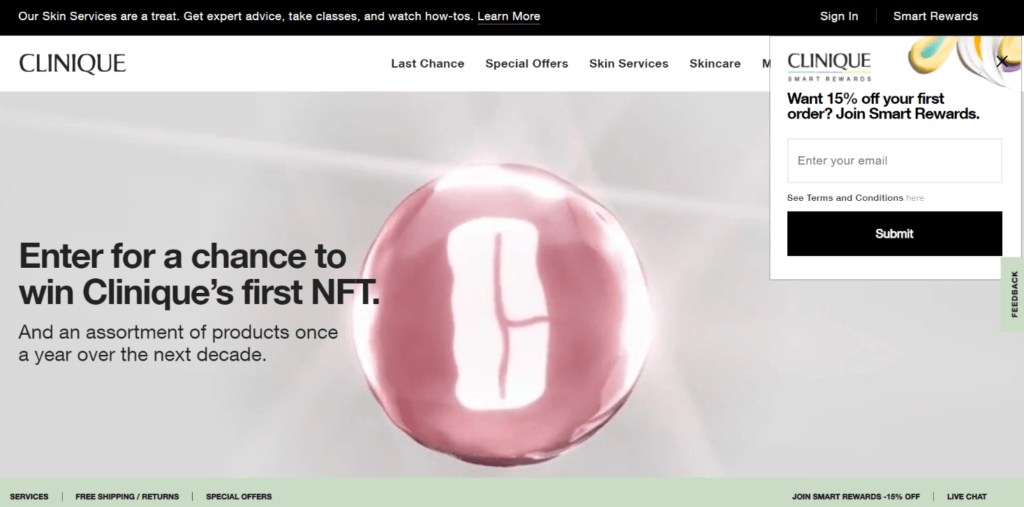Open Terms and Conditions 'here' link
This screenshot has height=507, width=1024.
pos(915,198)
